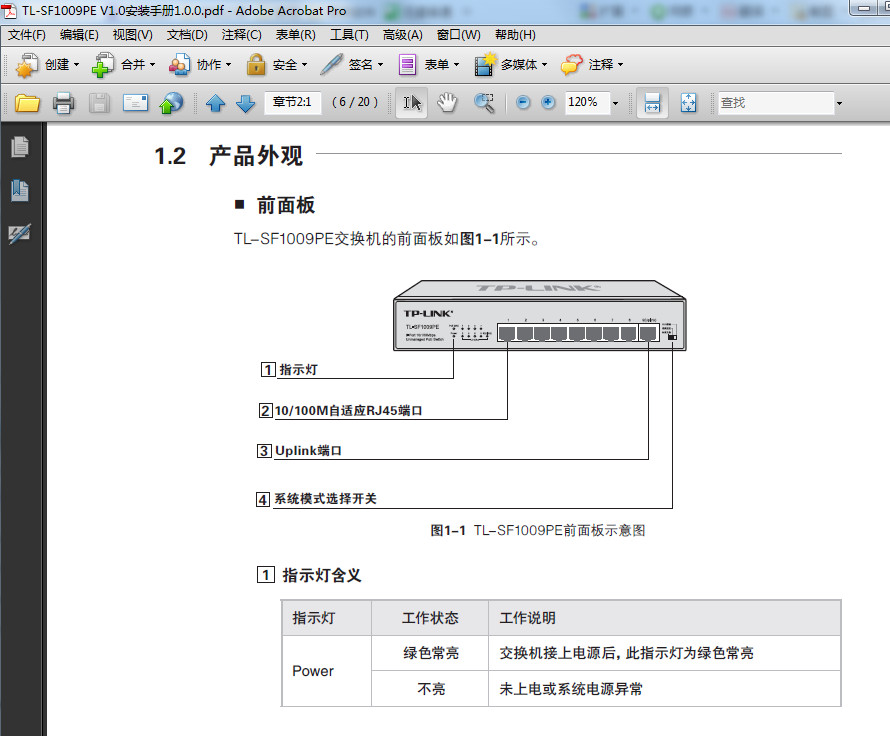Click the 不亮 table cell

coord(431,689)
